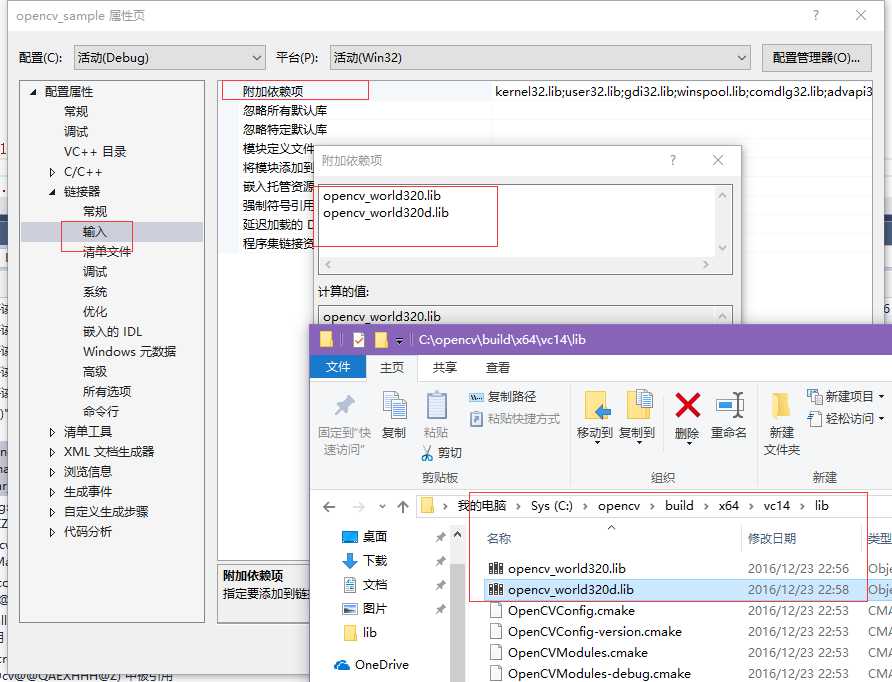Select the 附加依赖项 property row
The width and height of the screenshot is (892, 682).
pos(545,91)
